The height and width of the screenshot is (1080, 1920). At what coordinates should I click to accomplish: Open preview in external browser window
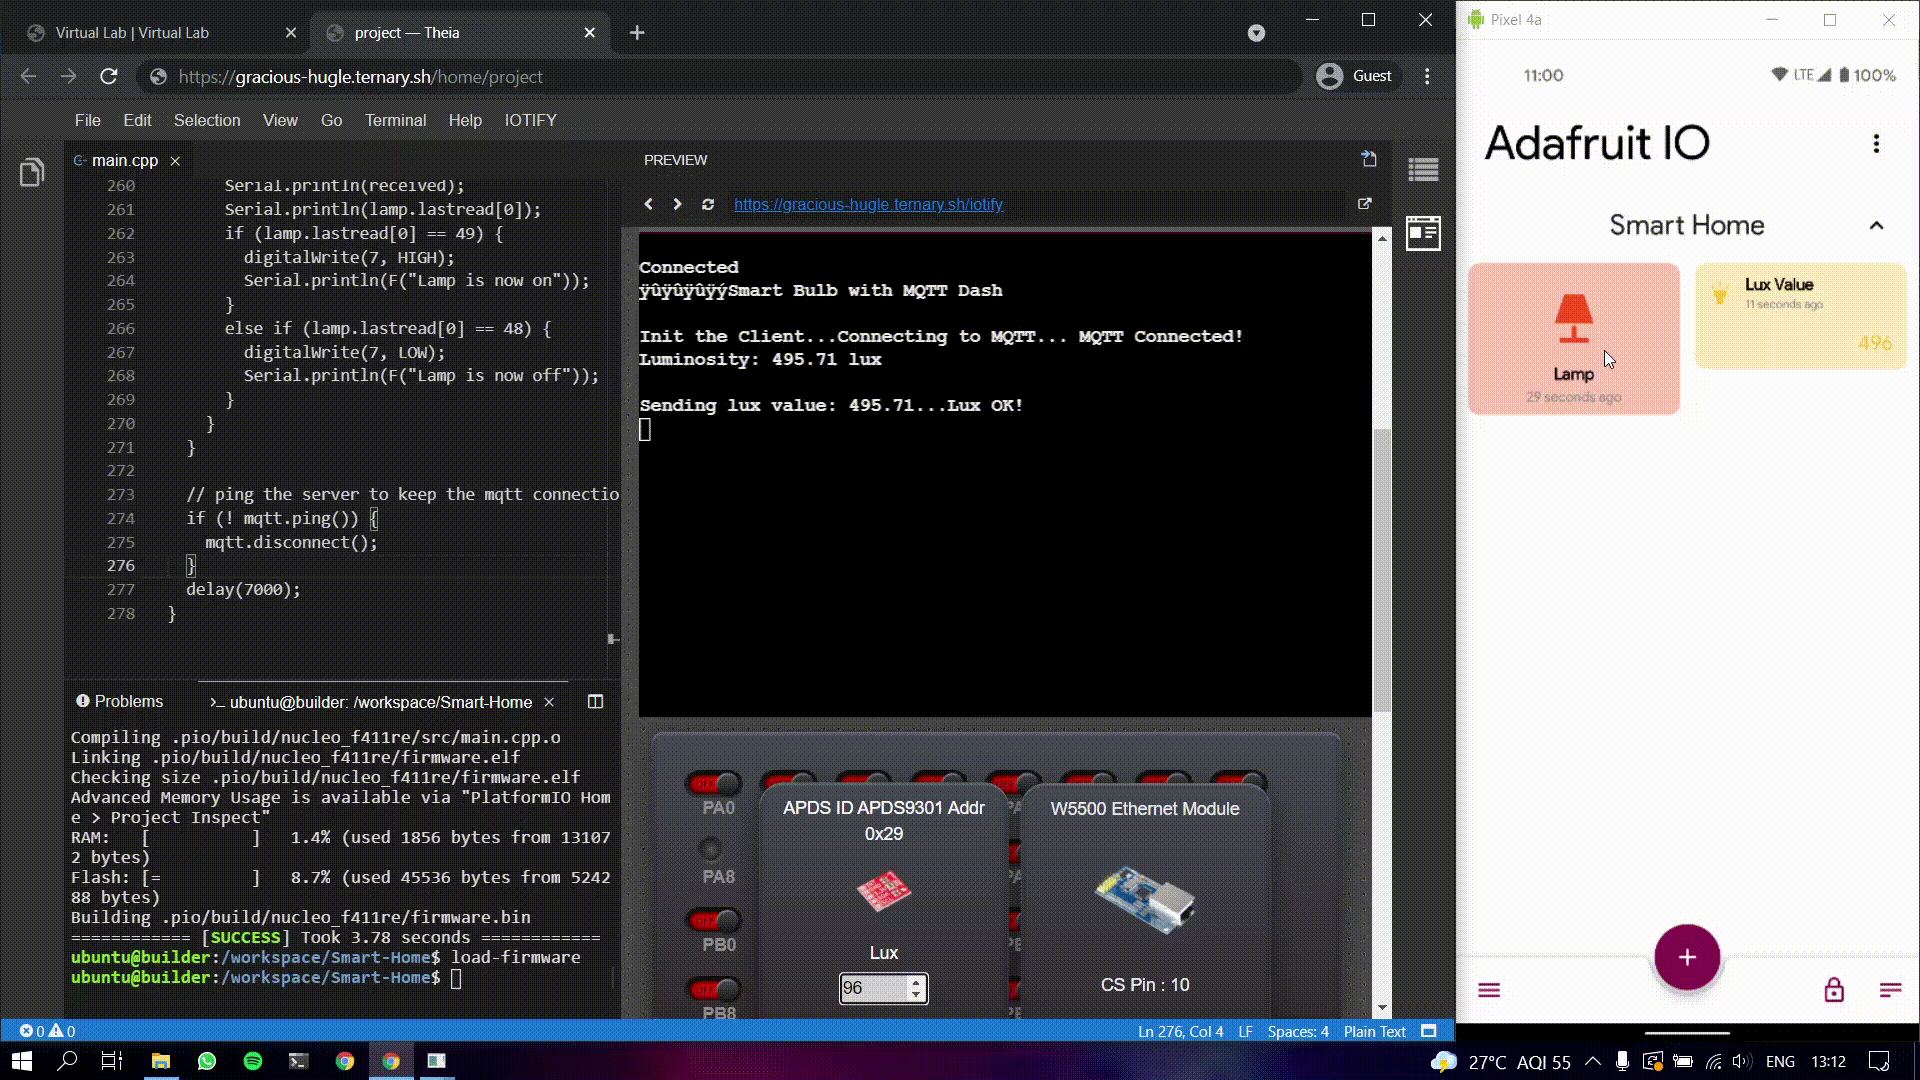(1364, 203)
